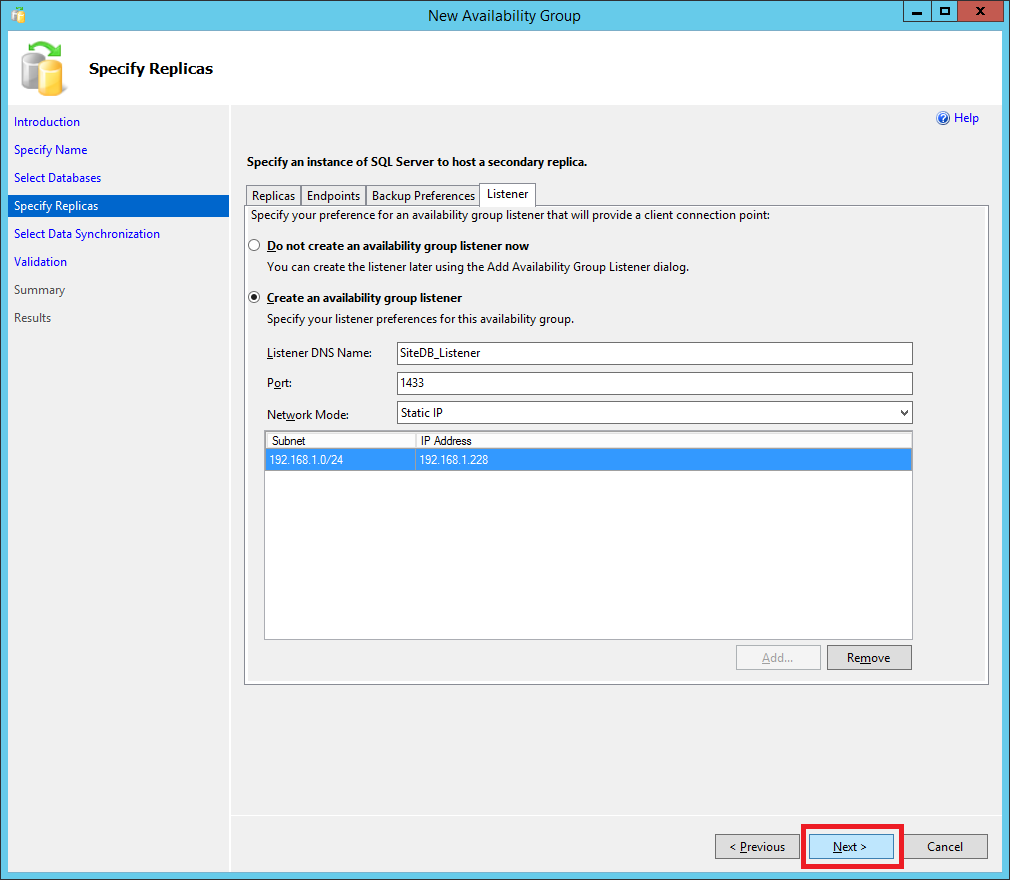Select the Listener tab
1010x880 pixels.
[508, 194]
